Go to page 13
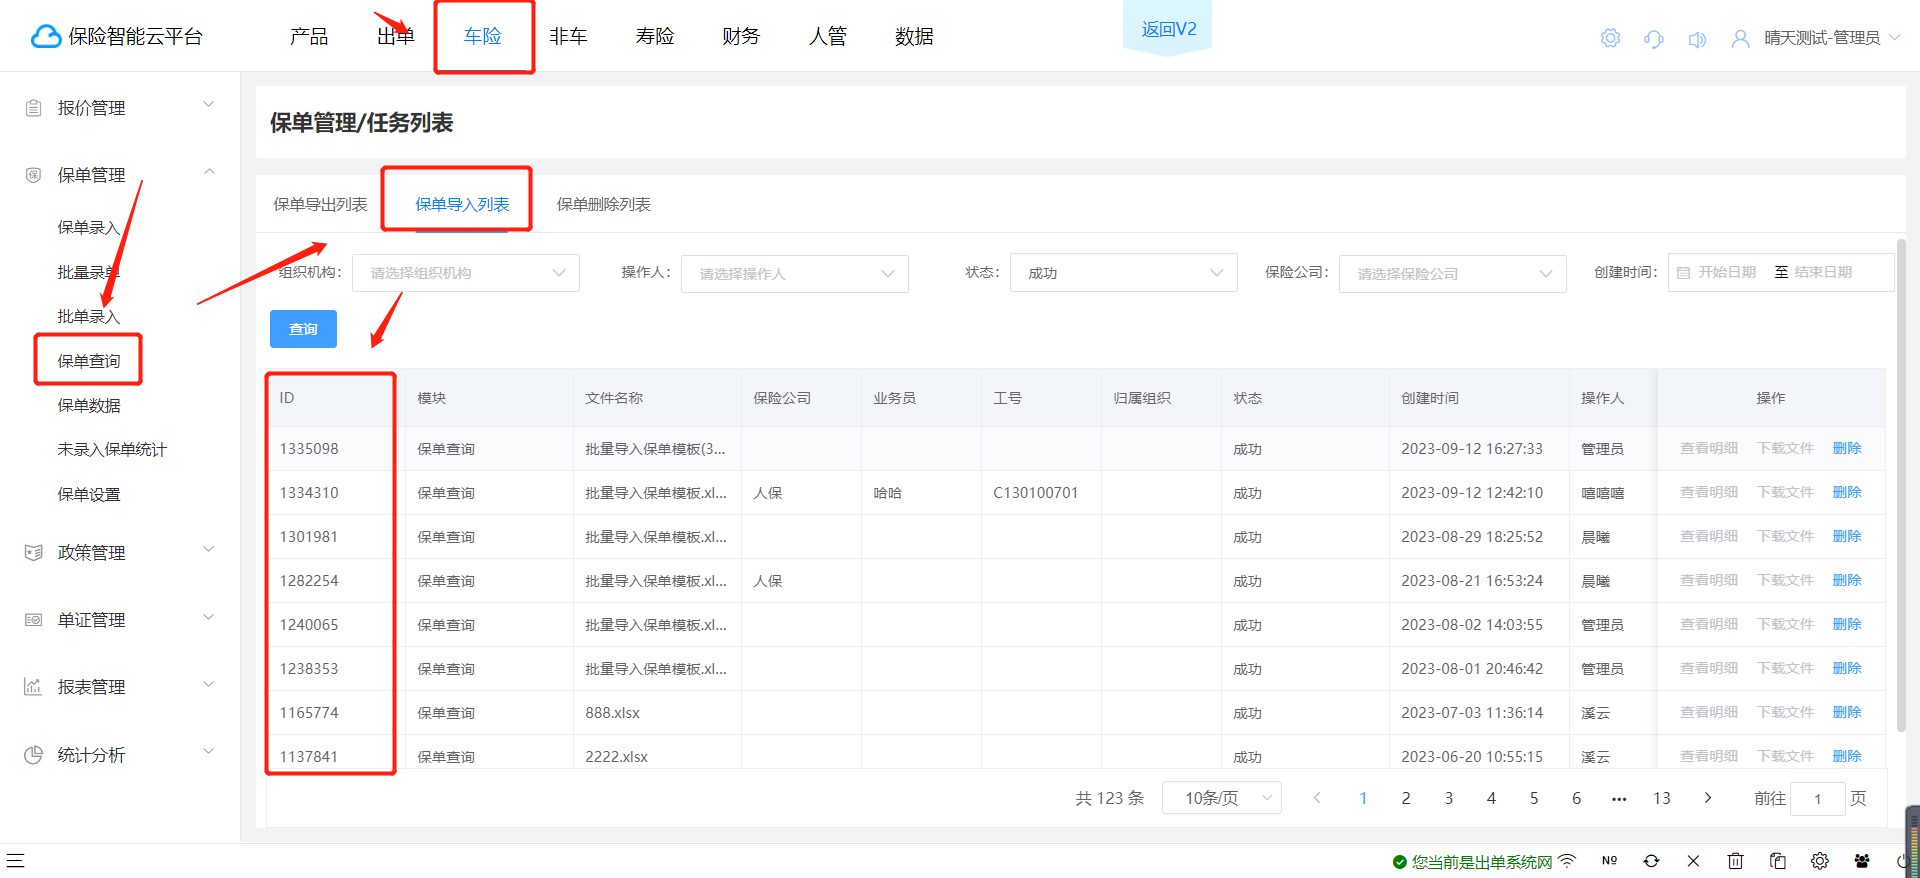Screen dimensions: 1920x878 [x=1662, y=798]
